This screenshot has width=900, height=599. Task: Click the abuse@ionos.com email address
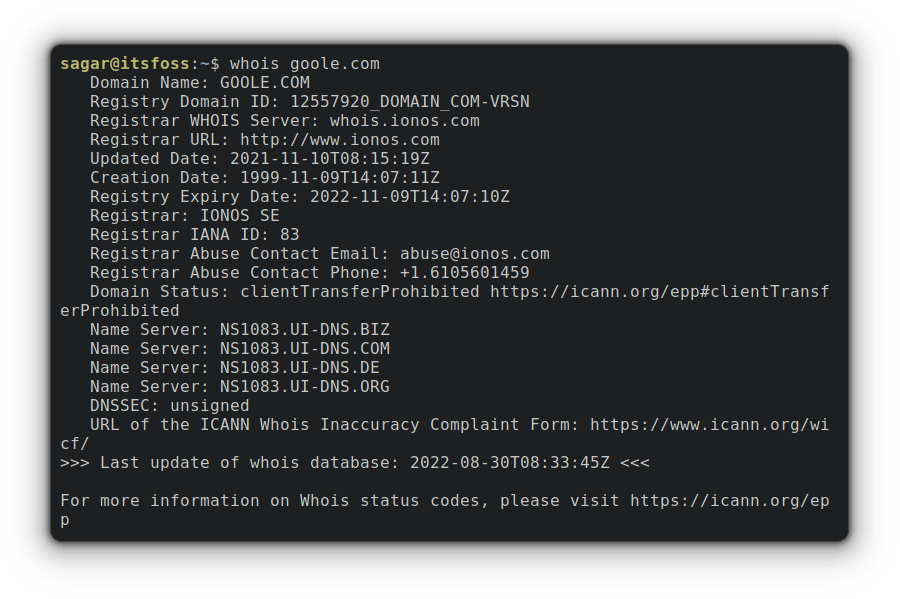tap(475, 254)
